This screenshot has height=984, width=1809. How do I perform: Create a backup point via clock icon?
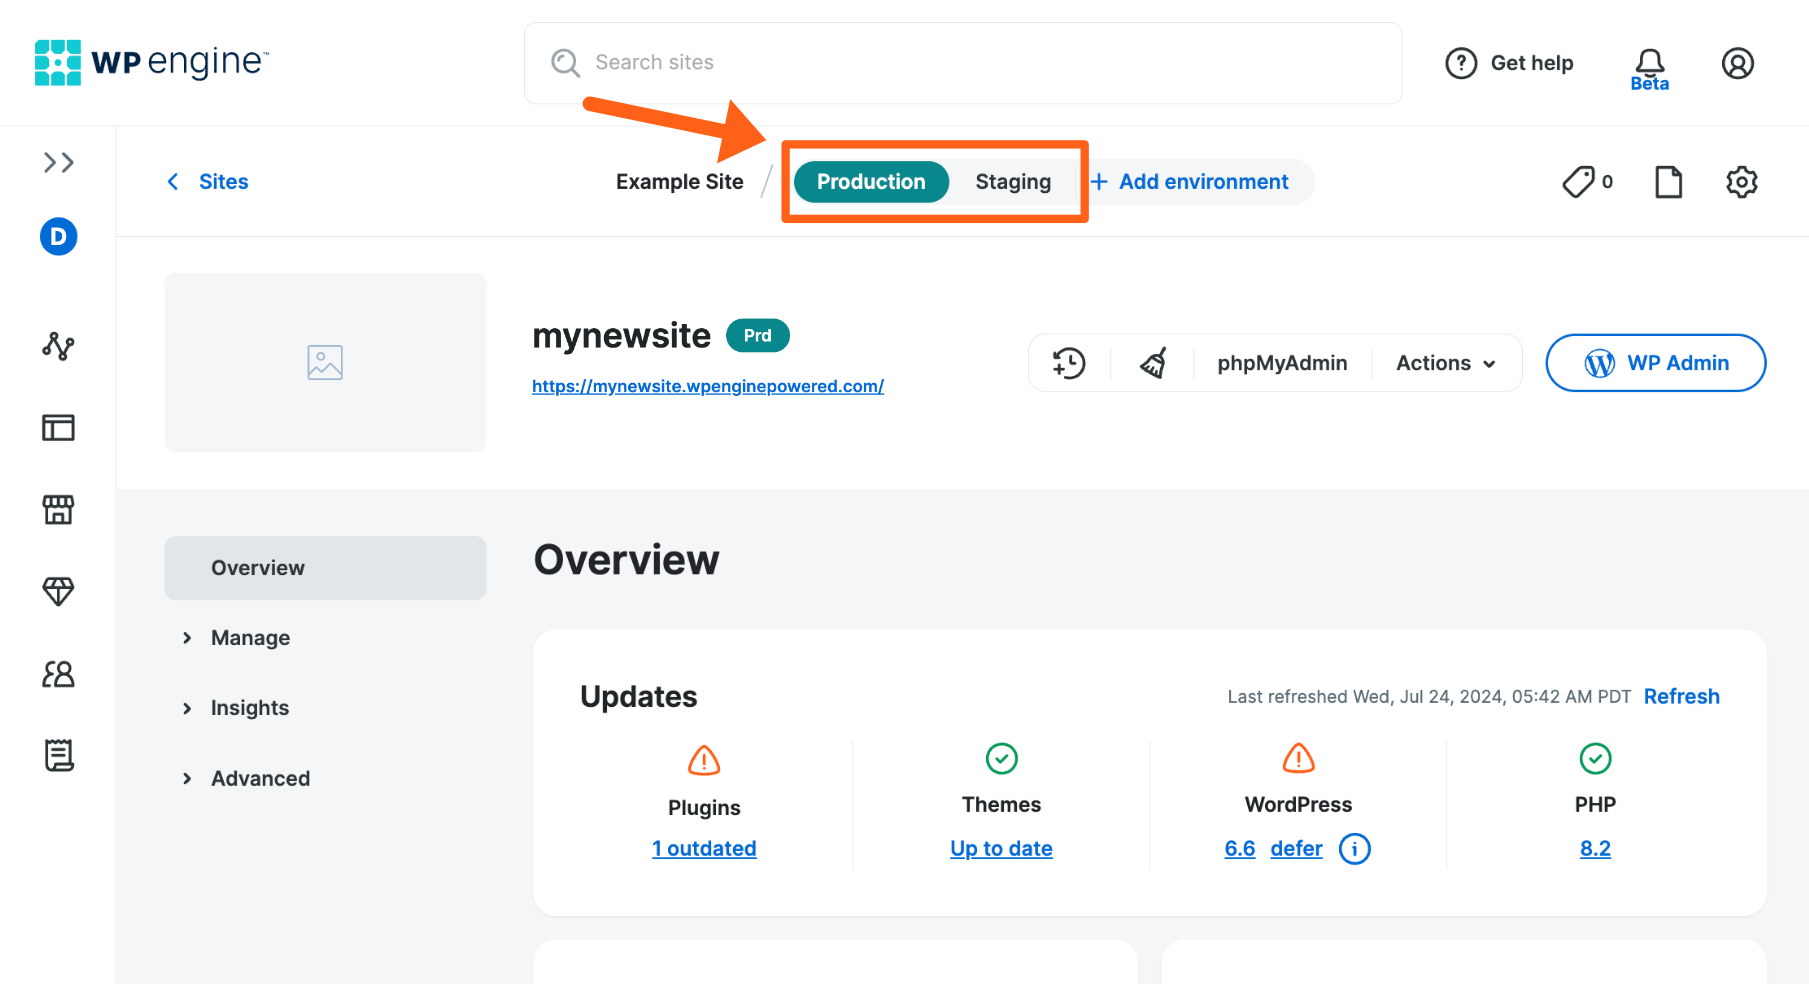1068,362
